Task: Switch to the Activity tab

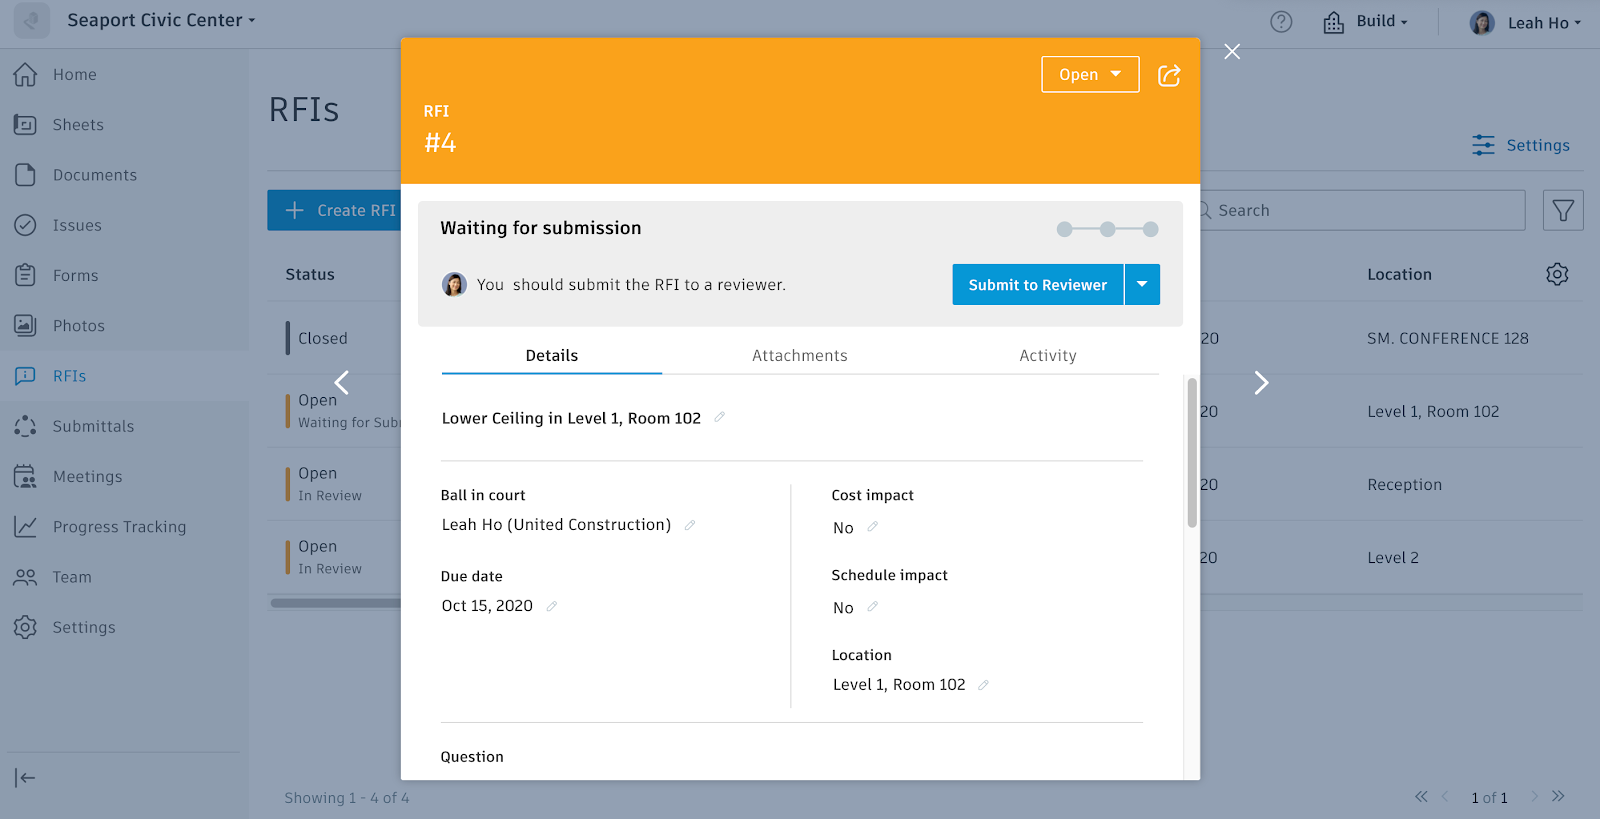Action: (1048, 355)
